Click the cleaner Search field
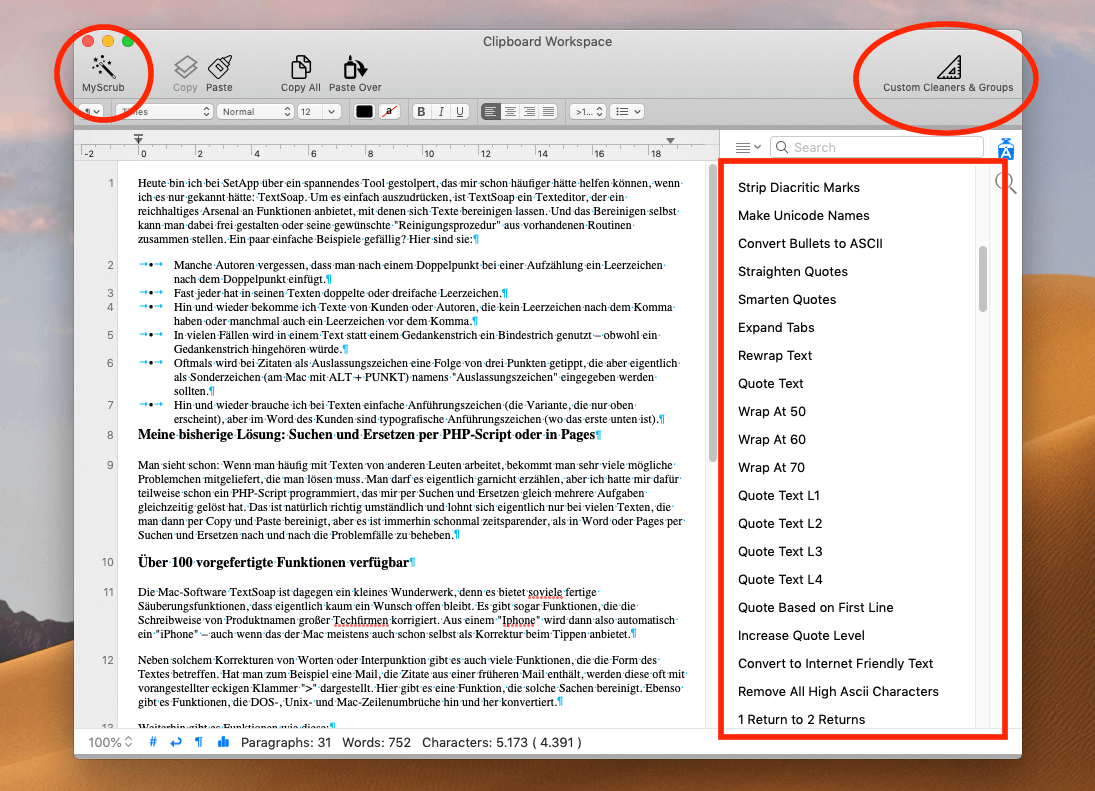The height and width of the screenshot is (791, 1095). tap(877, 147)
